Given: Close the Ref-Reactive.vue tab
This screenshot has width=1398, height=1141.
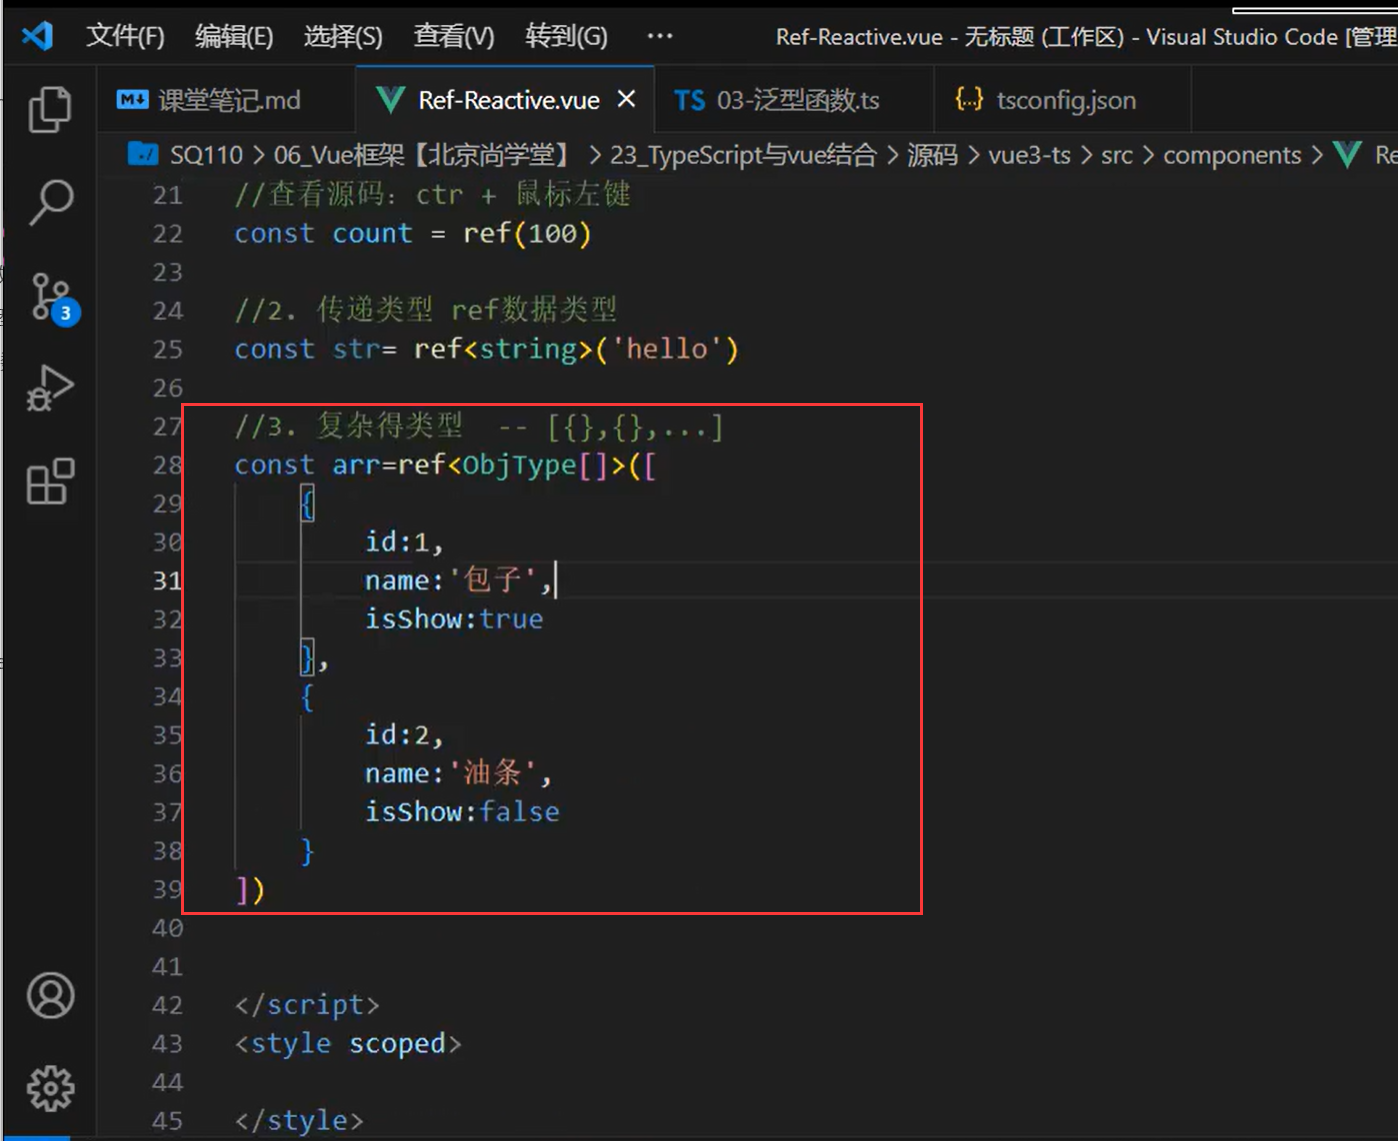Looking at the screenshot, I should point(626,99).
